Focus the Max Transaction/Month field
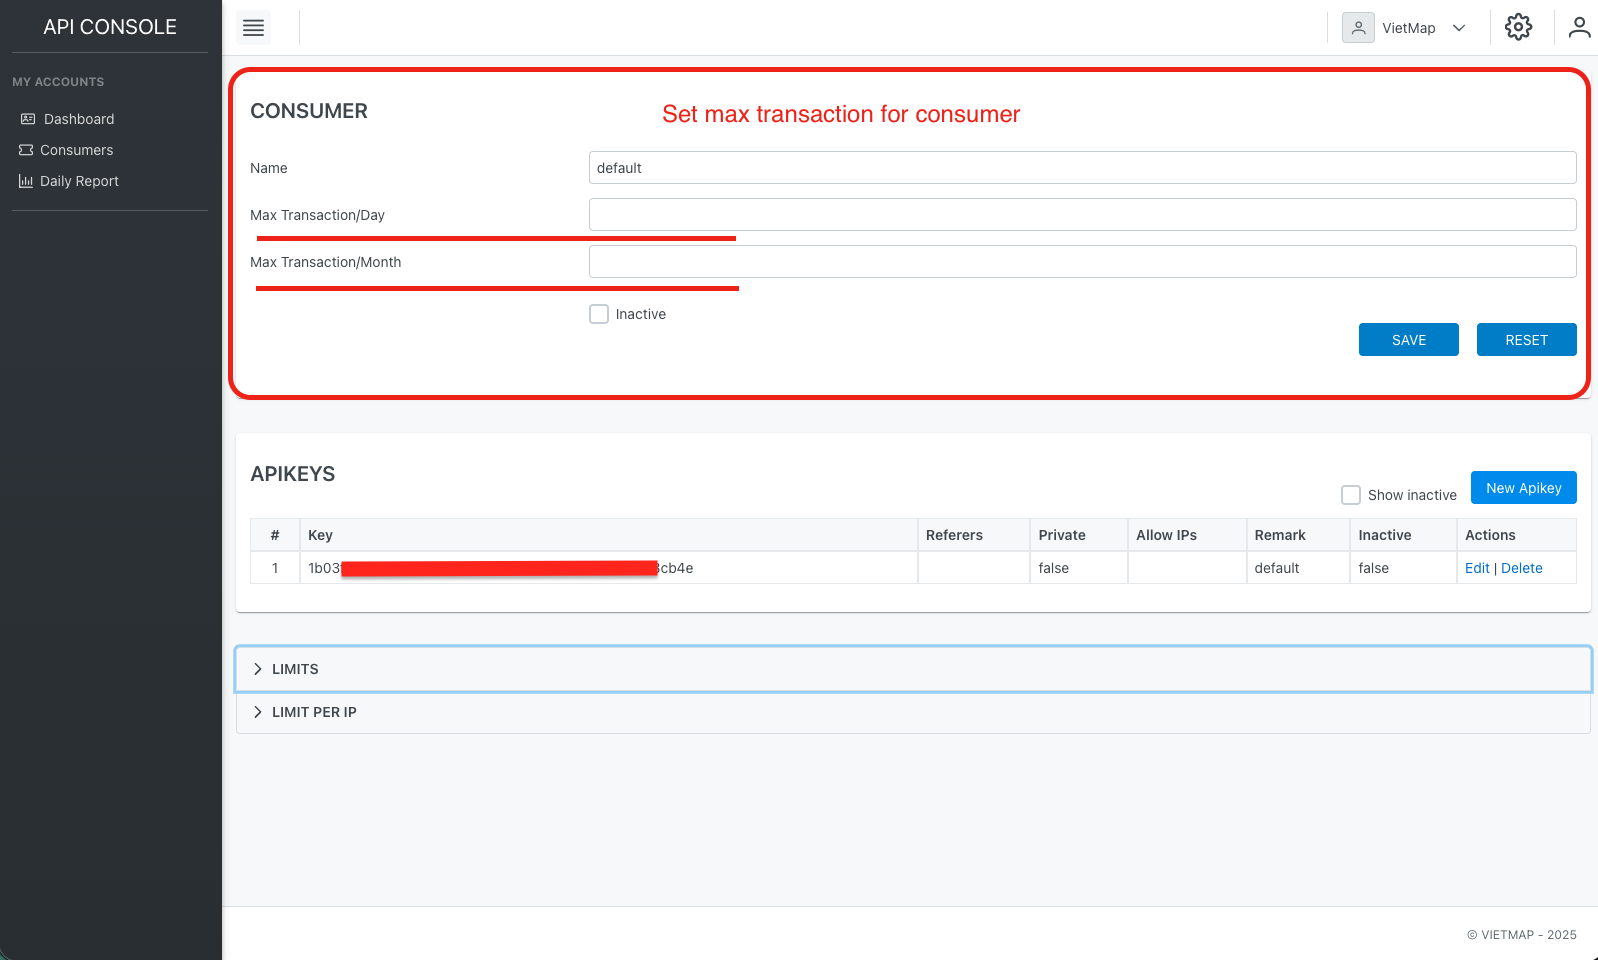Viewport: 1598px width, 960px height. (x=1082, y=262)
